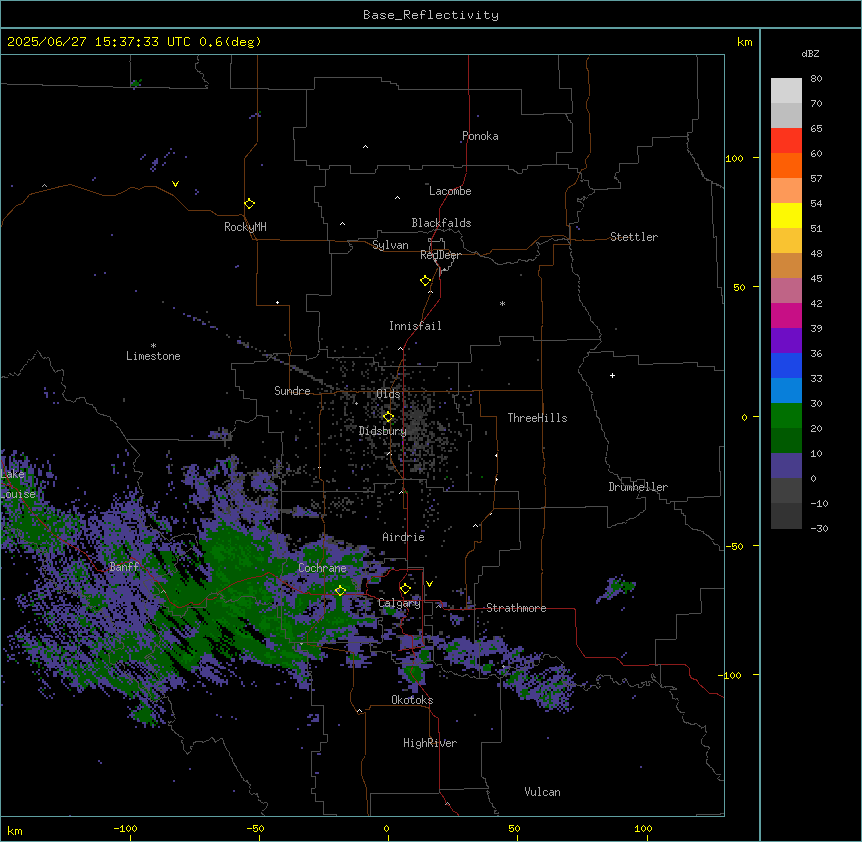Pick the blue 36 dBZ legend swatch
Image resolution: width=862 pixels, height=842 pixels.
click(786, 365)
